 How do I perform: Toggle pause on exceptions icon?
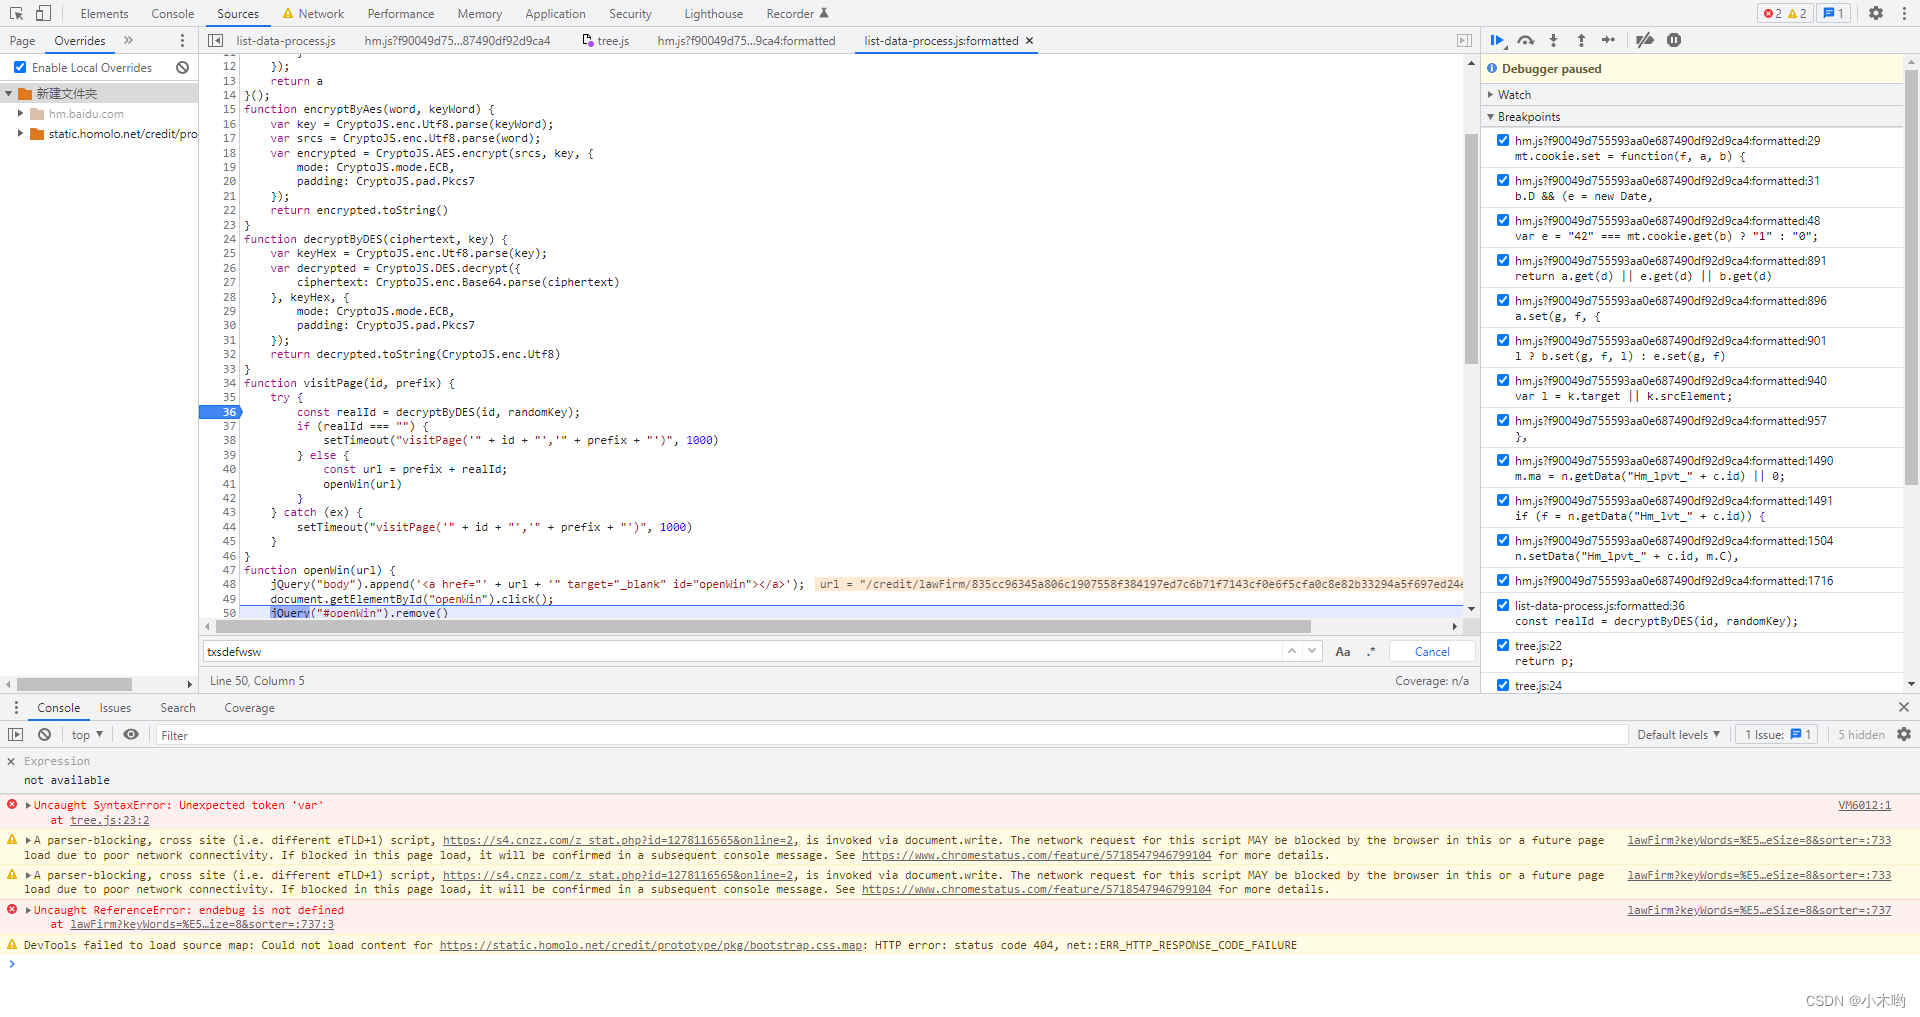click(x=1674, y=40)
